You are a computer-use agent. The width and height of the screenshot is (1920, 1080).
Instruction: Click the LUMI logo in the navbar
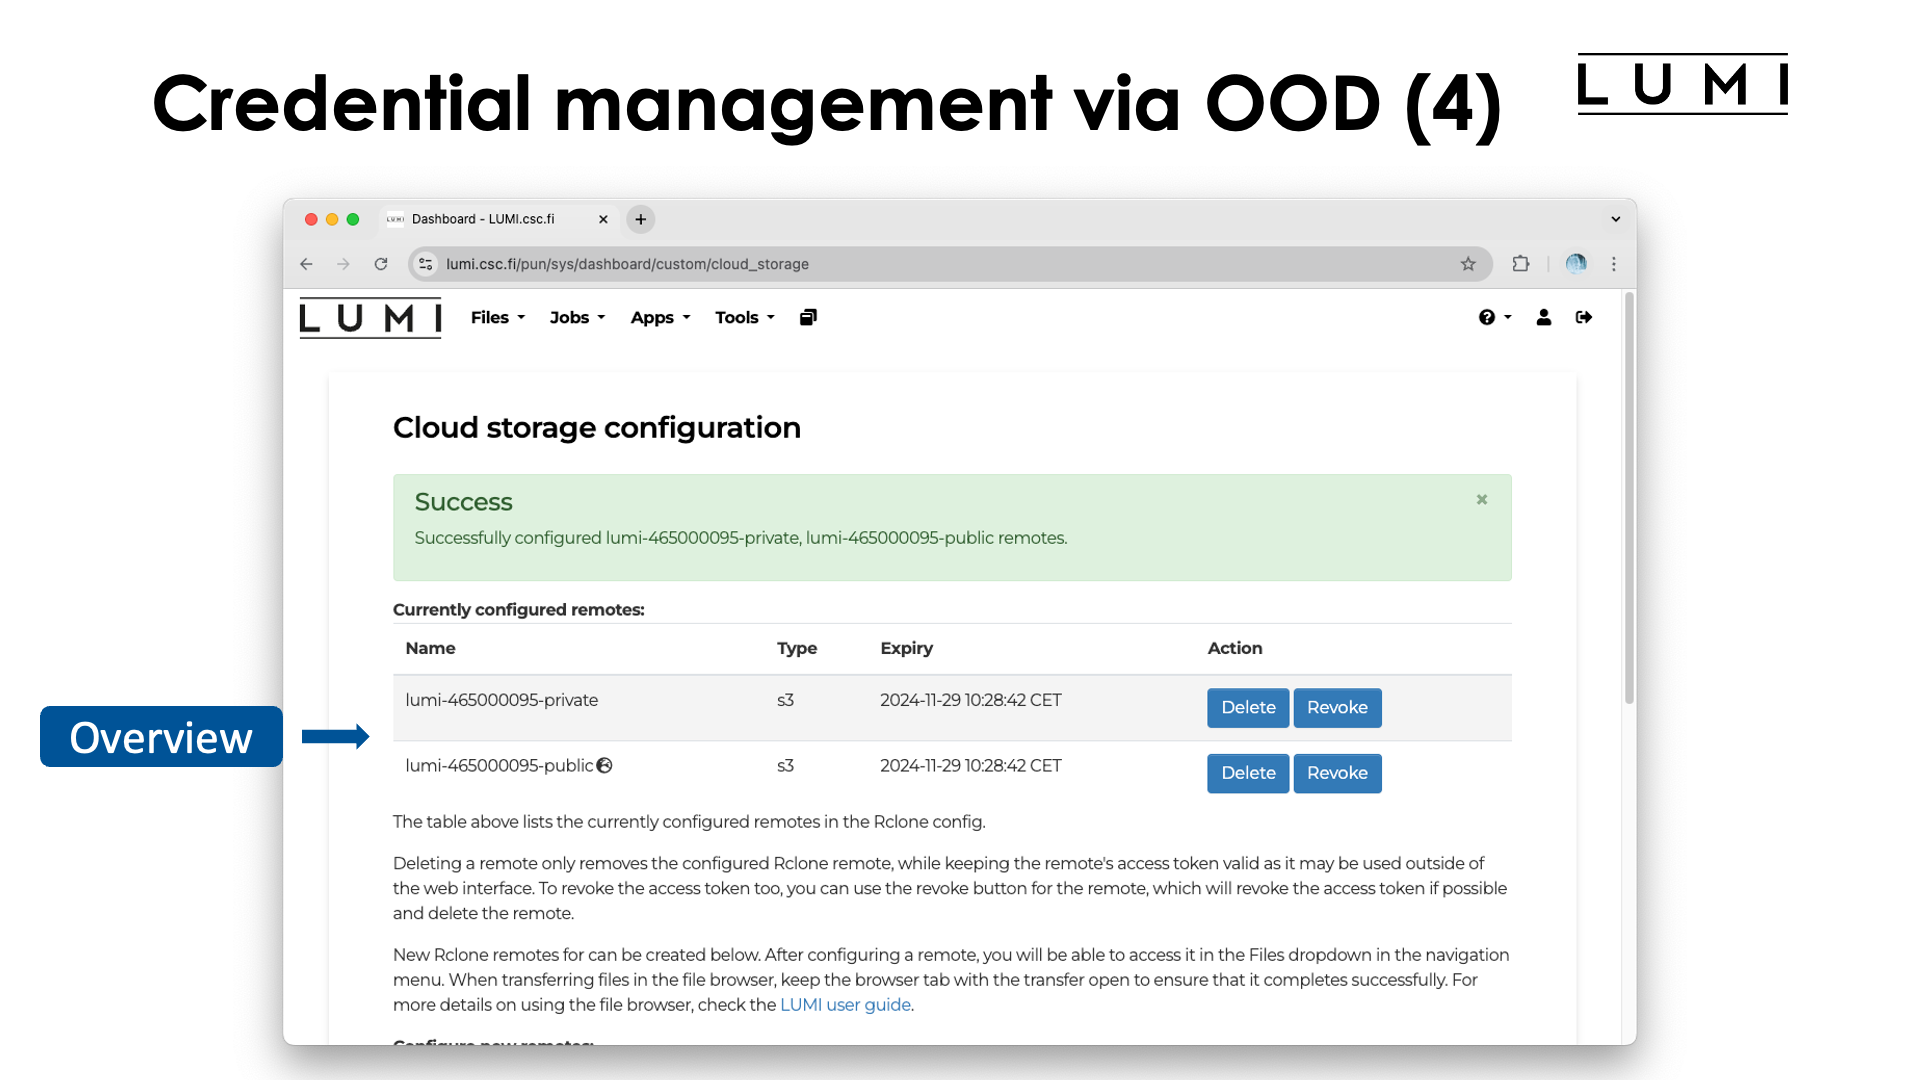[370, 318]
